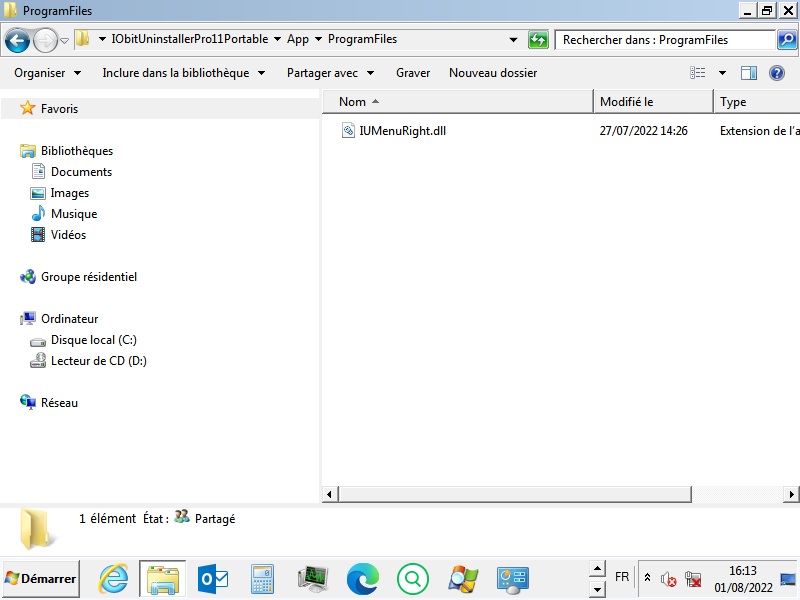Click the Vidéos film strip icon

click(x=38, y=235)
